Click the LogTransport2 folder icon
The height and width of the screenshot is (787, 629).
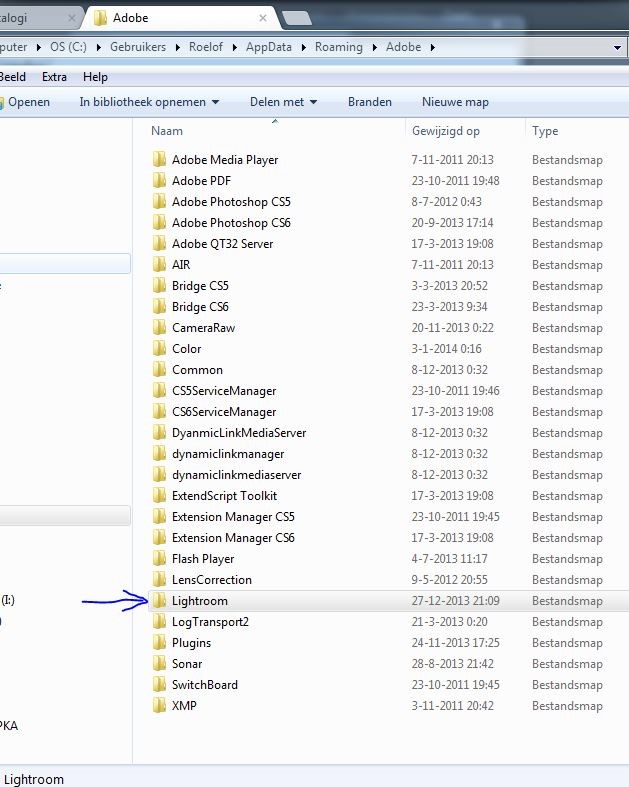[x=159, y=622]
